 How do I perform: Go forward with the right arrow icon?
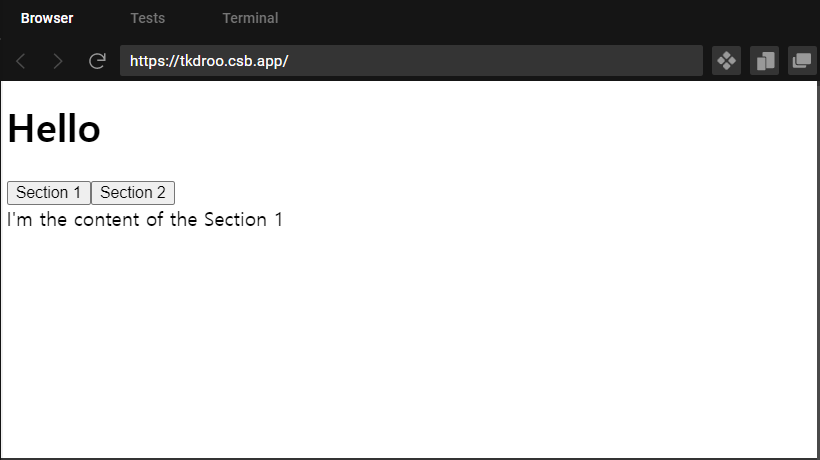click(x=58, y=61)
